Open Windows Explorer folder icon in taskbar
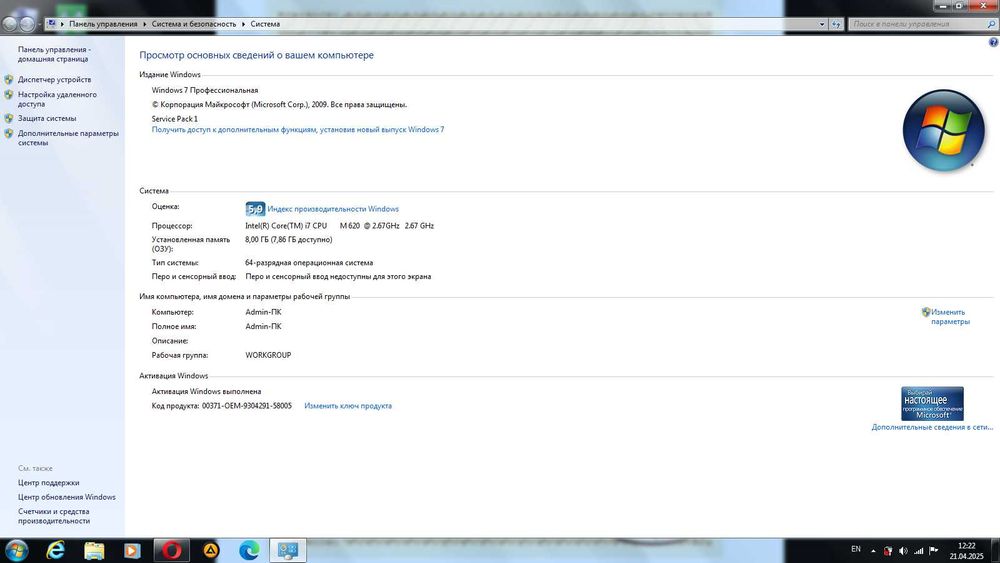This screenshot has width=1000, height=563. tap(94, 550)
